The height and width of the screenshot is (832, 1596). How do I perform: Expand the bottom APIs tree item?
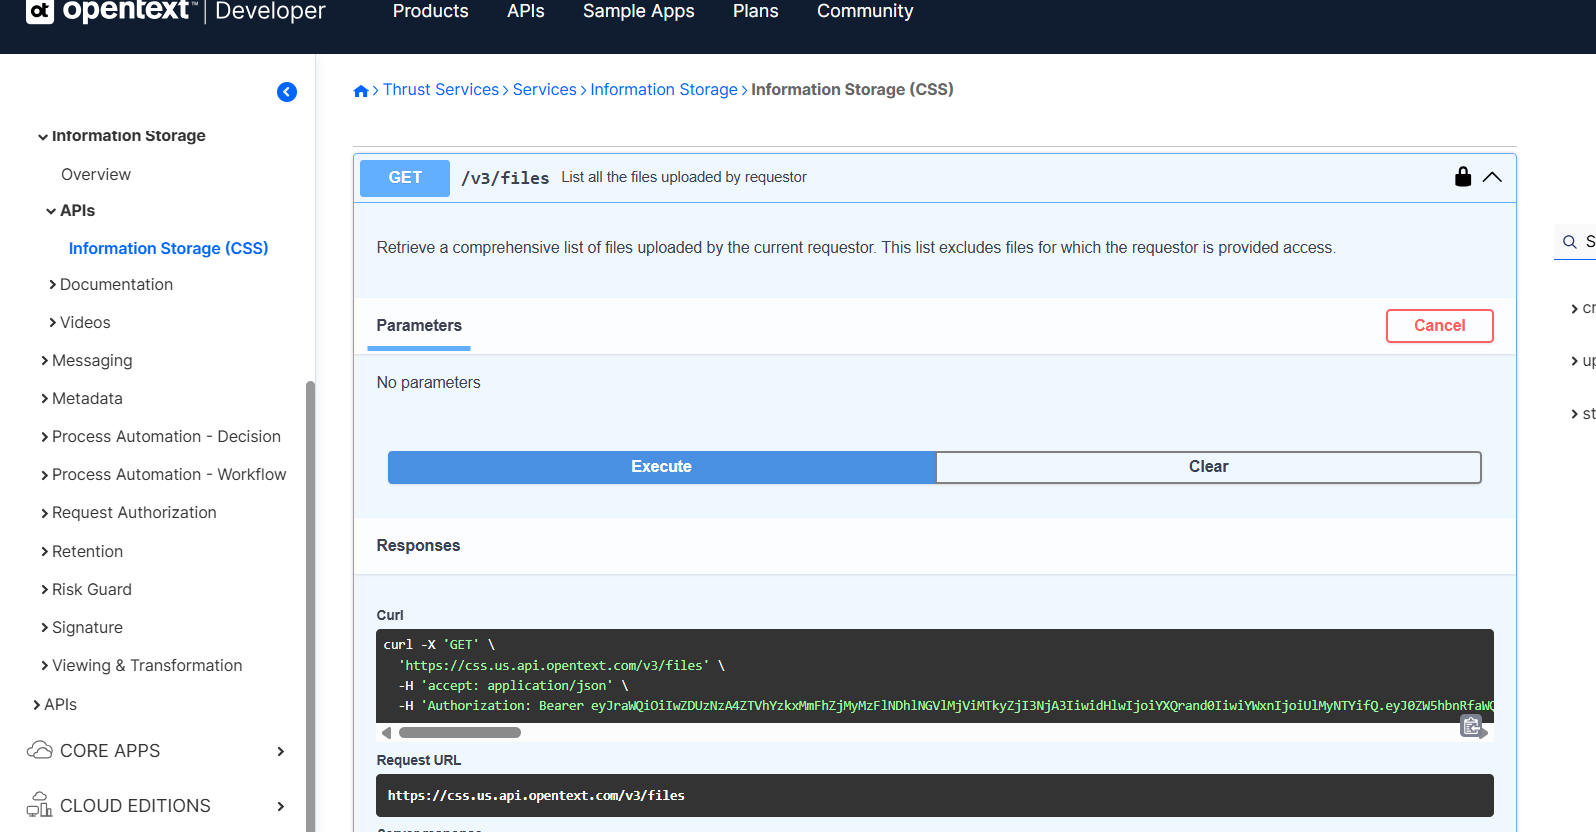click(x=37, y=705)
